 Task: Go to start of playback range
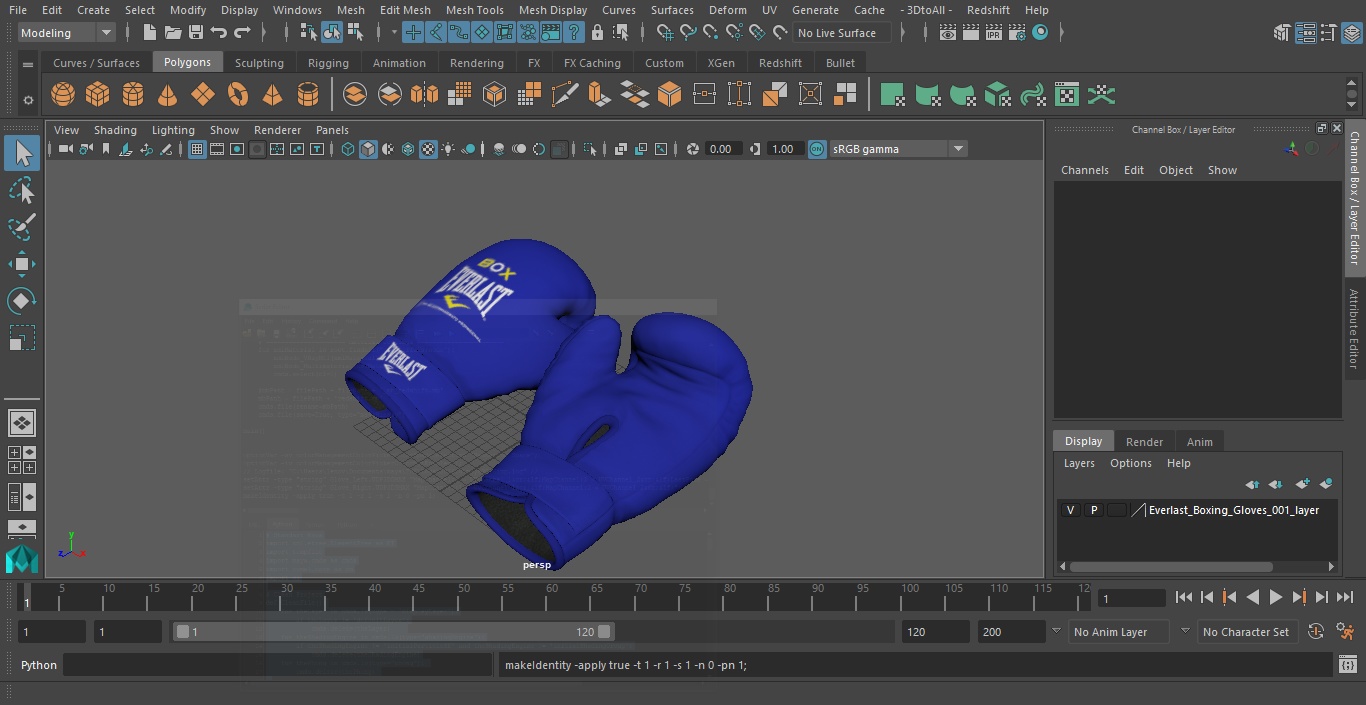click(x=1184, y=597)
